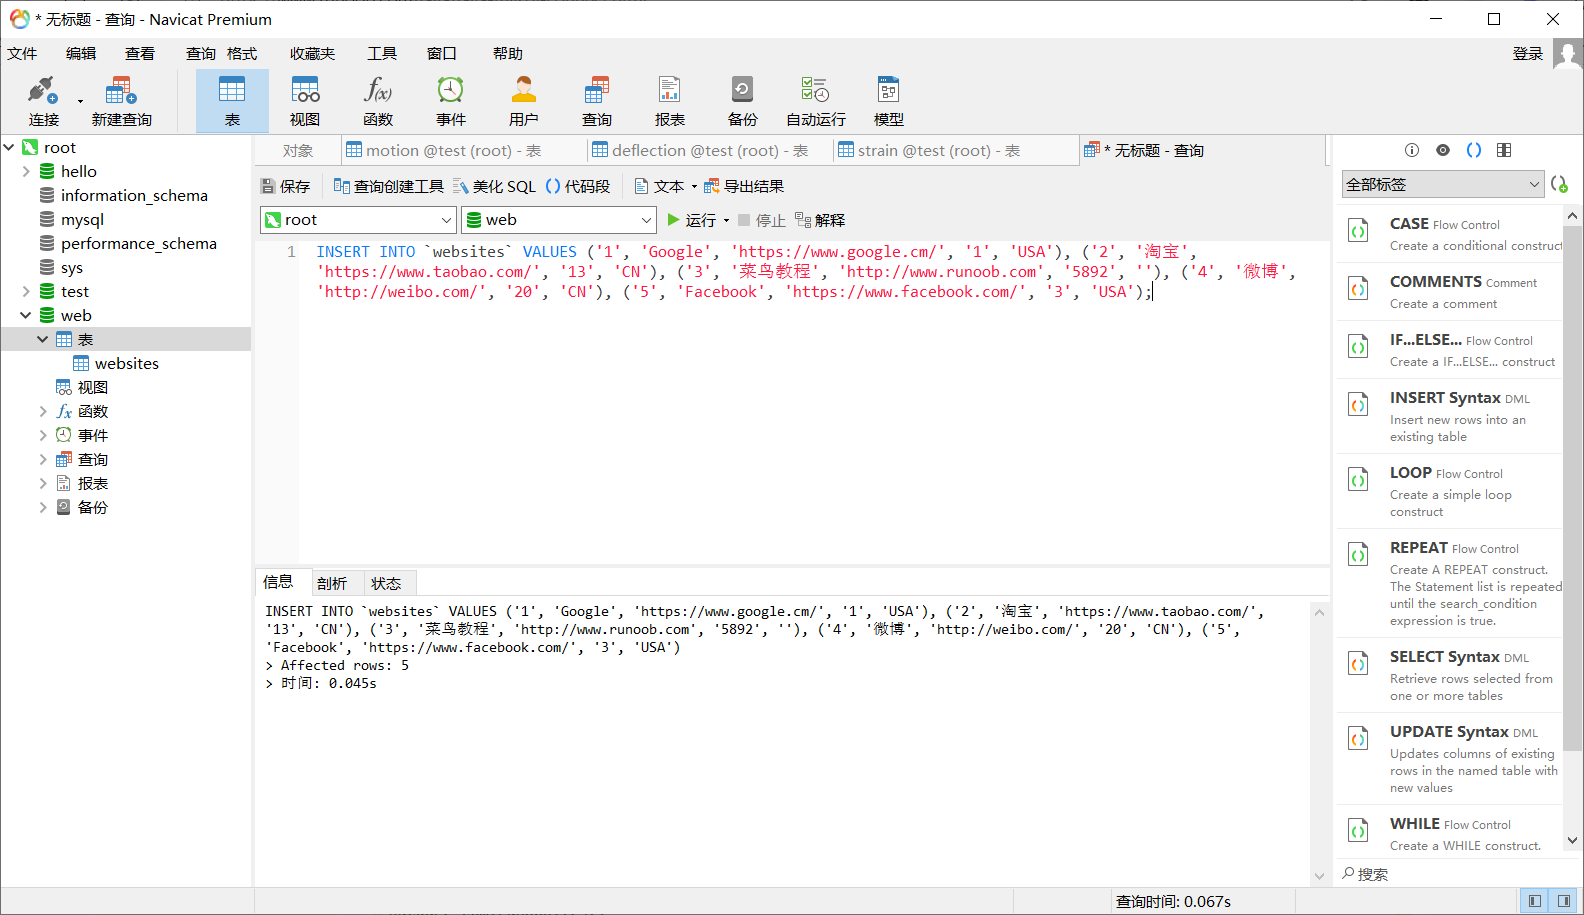Click the info icon in right panel

pos(1412,150)
